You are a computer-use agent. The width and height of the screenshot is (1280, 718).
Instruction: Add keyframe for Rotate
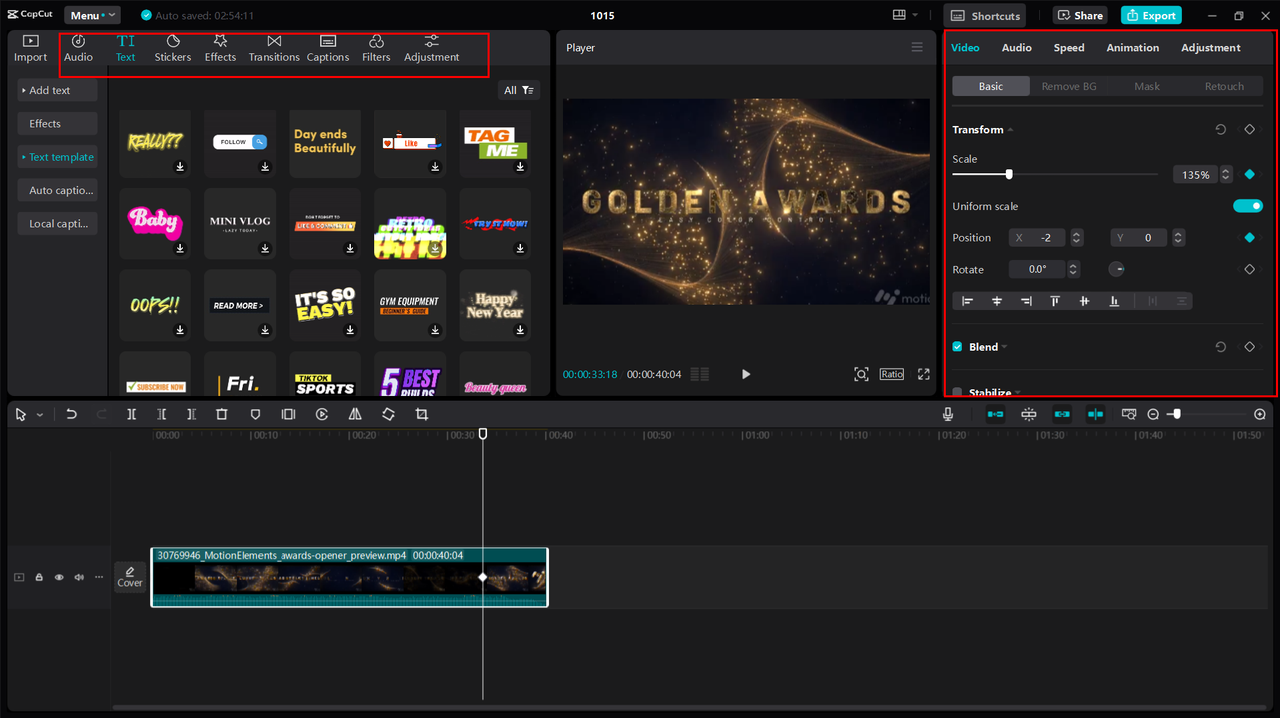click(x=1249, y=270)
